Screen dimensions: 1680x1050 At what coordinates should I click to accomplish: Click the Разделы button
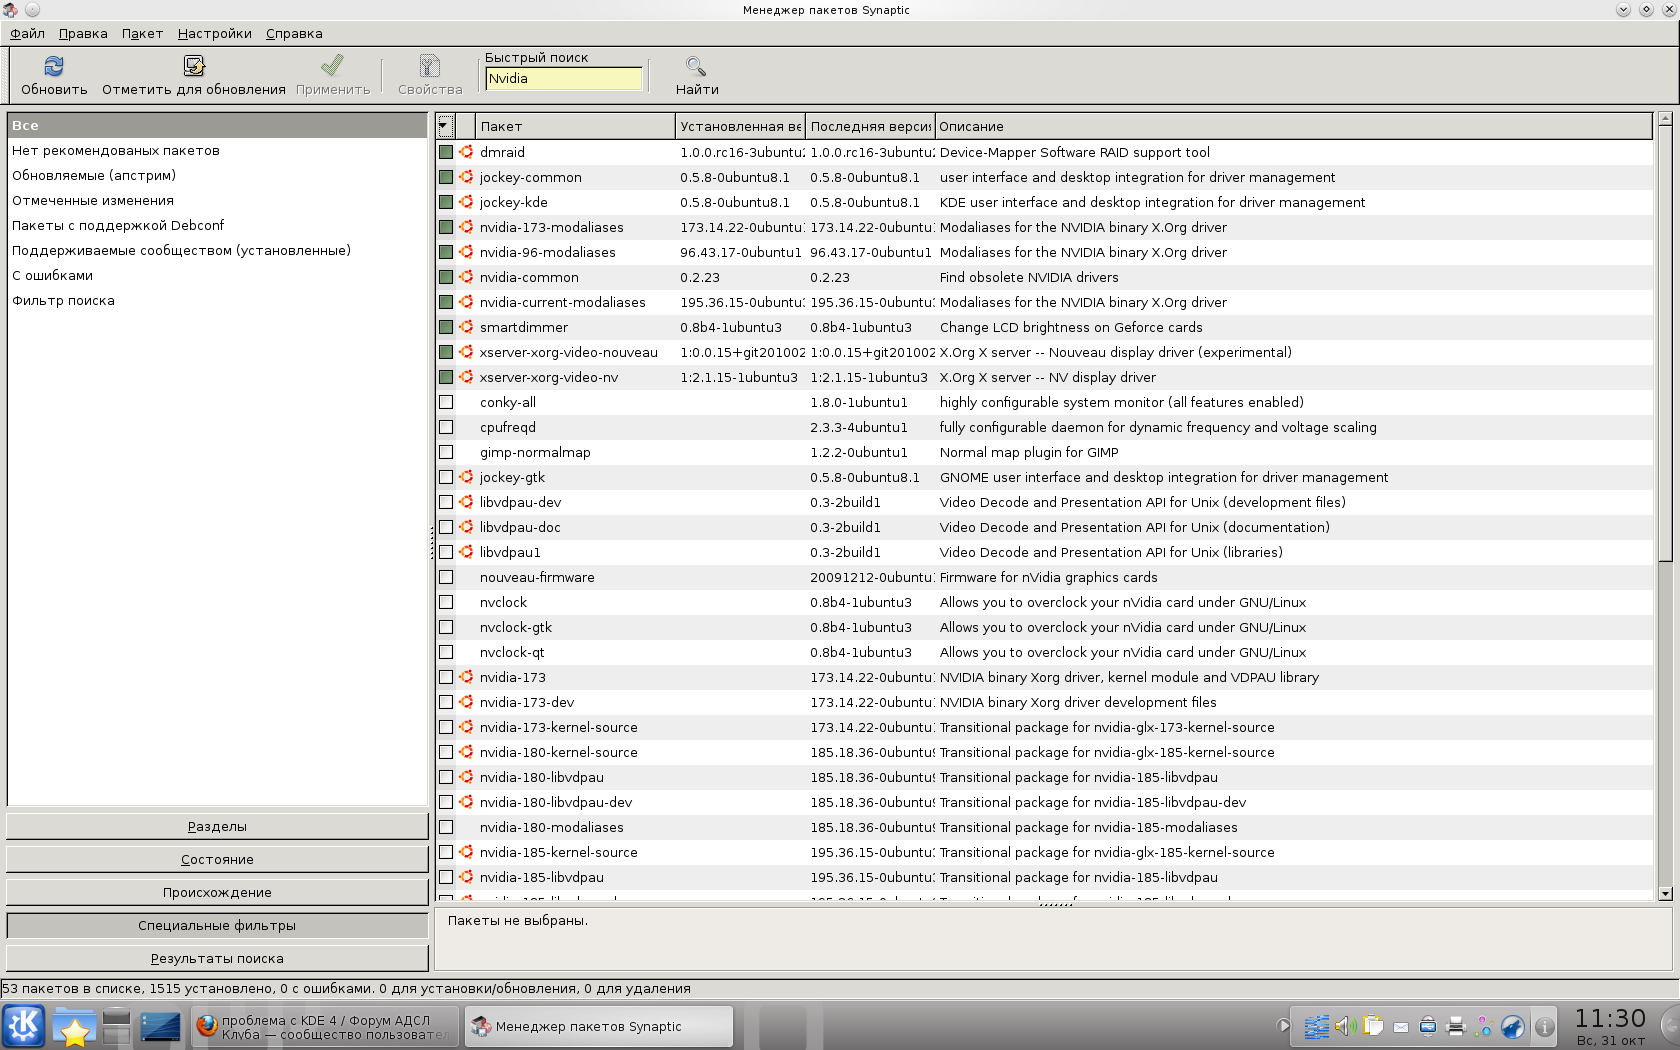[x=217, y=826]
